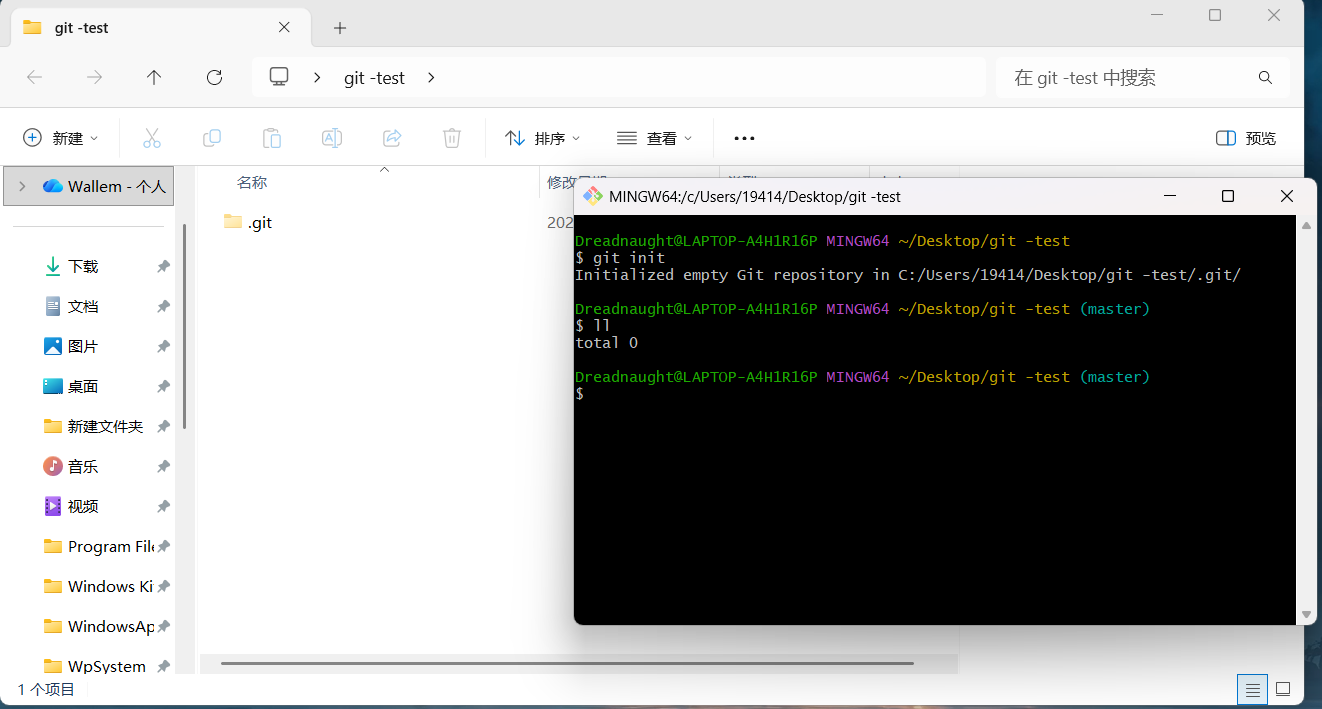Open 文档 in the sidebar
This screenshot has height=709, width=1322.
[83, 306]
